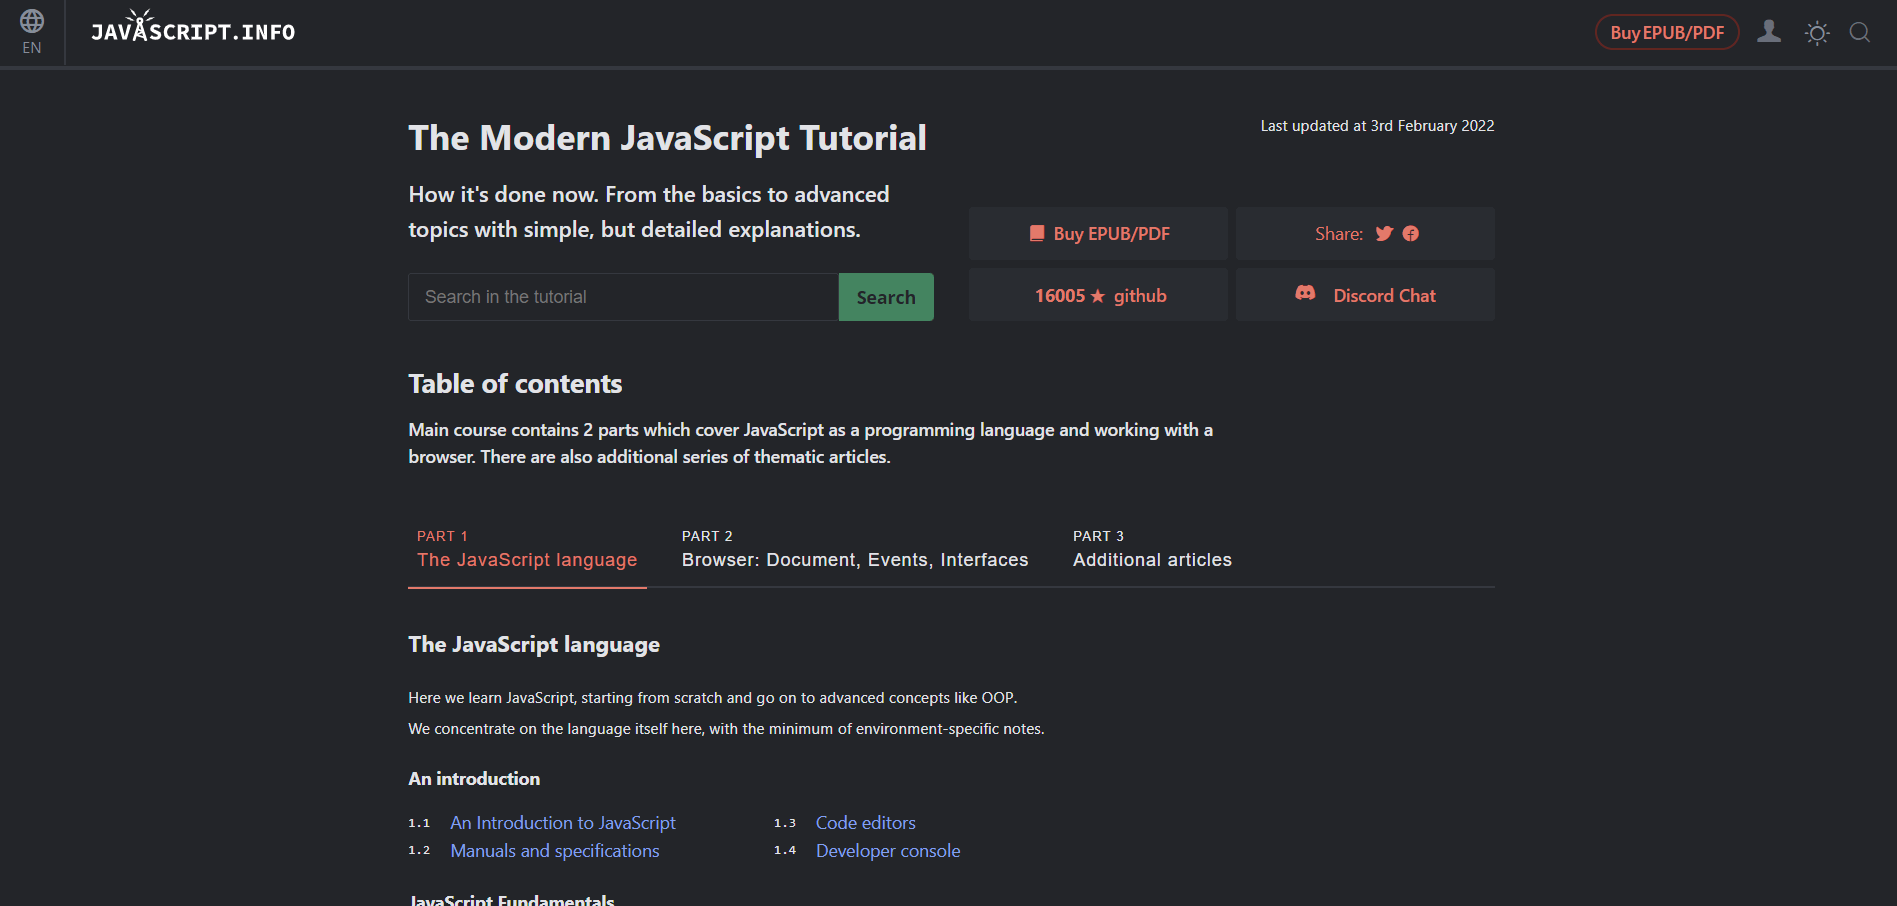Switch to Part 2 Browser tab
This screenshot has height=906, width=1897.
click(855, 549)
